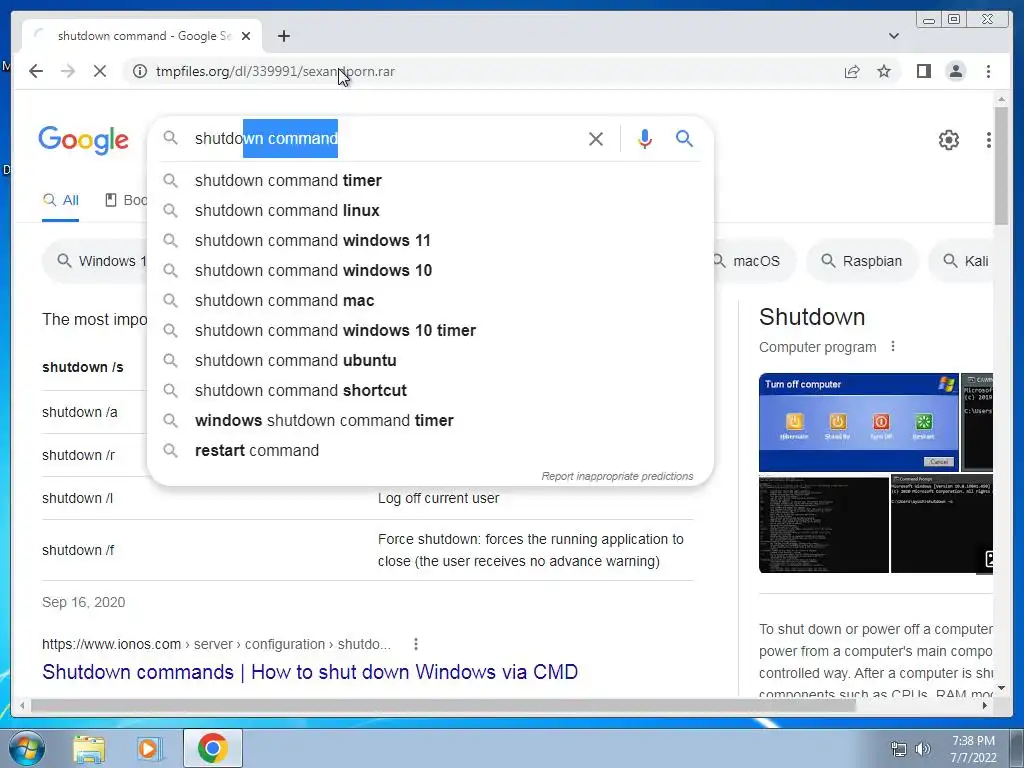The height and width of the screenshot is (768, 1024).
Task: Open options dots beside ionos.com URL
Action: click(415, 644)
